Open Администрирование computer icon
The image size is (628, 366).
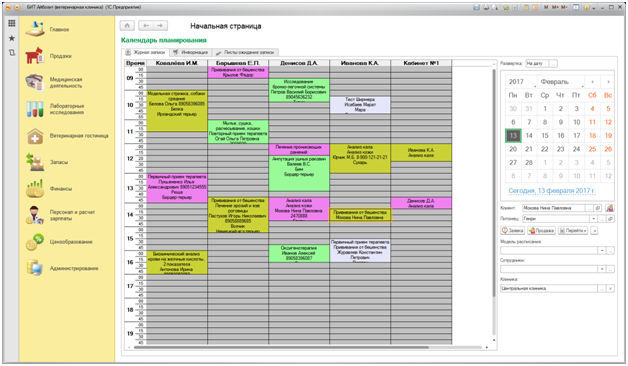pos(35,268)
